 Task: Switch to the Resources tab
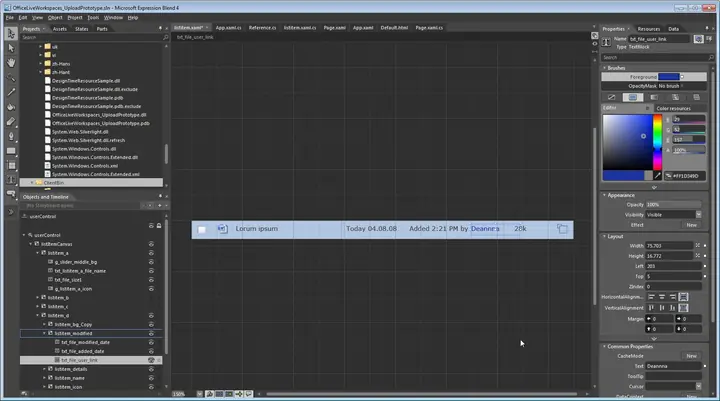(648, 29)
